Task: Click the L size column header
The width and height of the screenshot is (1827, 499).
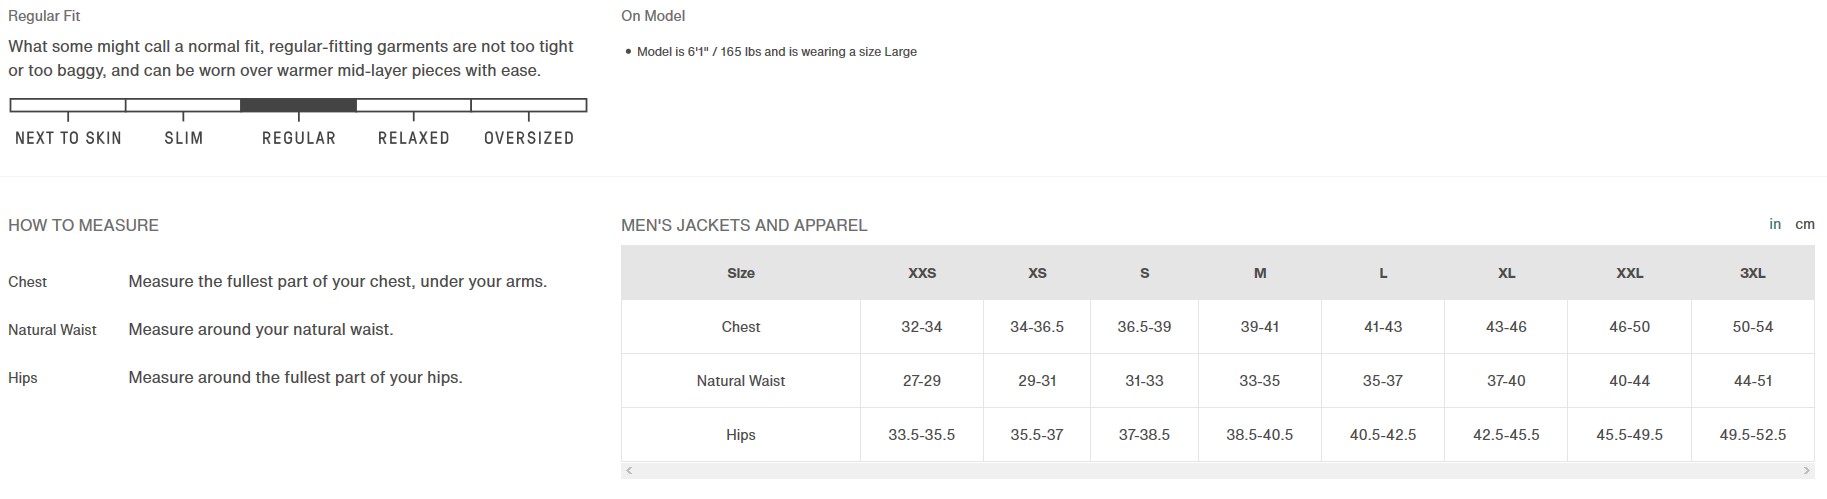Action: coord(1383,273)
